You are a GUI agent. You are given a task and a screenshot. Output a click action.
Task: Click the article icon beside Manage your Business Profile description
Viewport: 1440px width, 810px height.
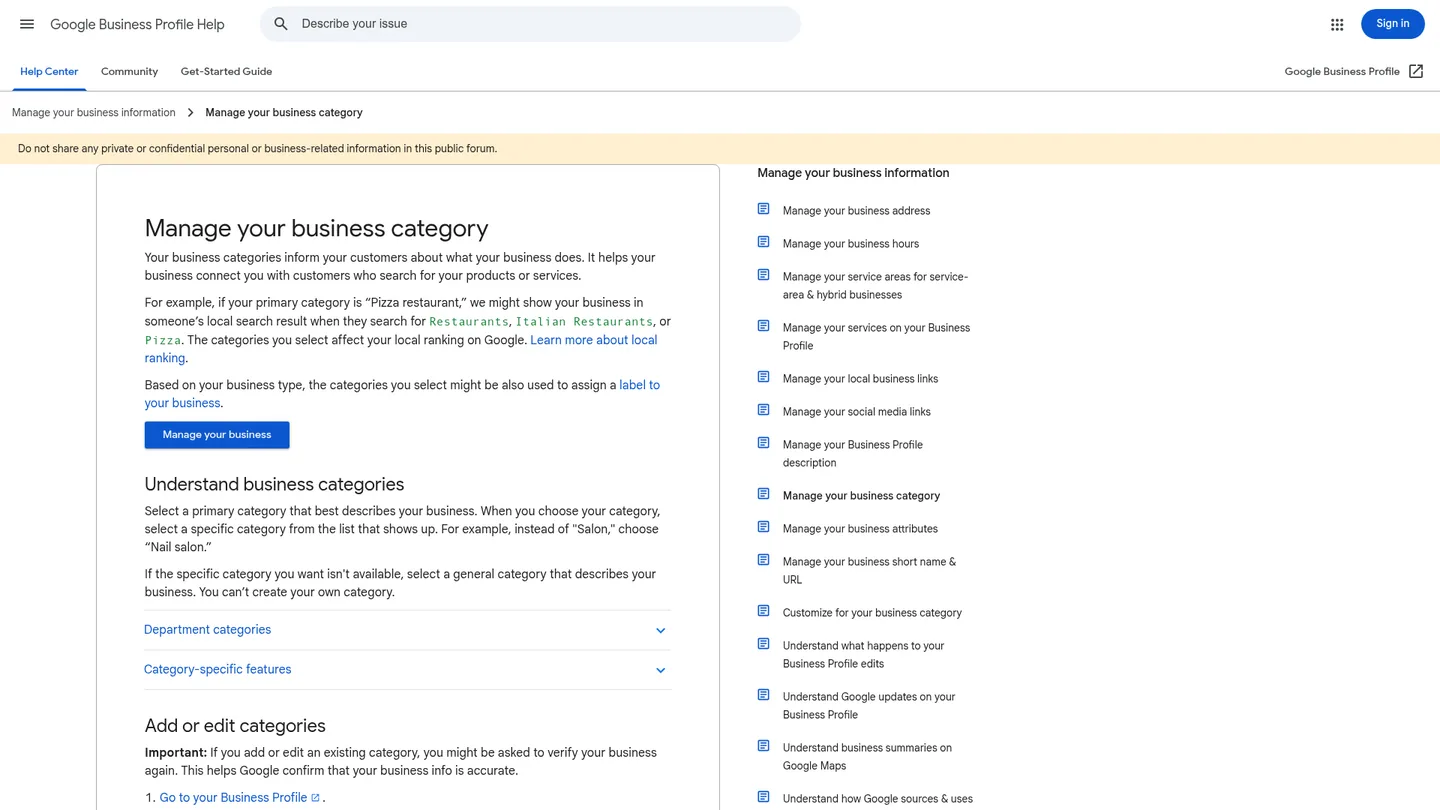point(763,443)
